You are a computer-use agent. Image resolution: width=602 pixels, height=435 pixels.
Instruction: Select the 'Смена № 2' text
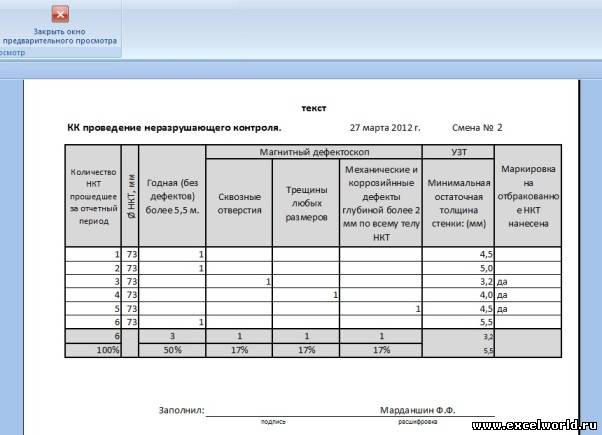(x=477, y=127)
